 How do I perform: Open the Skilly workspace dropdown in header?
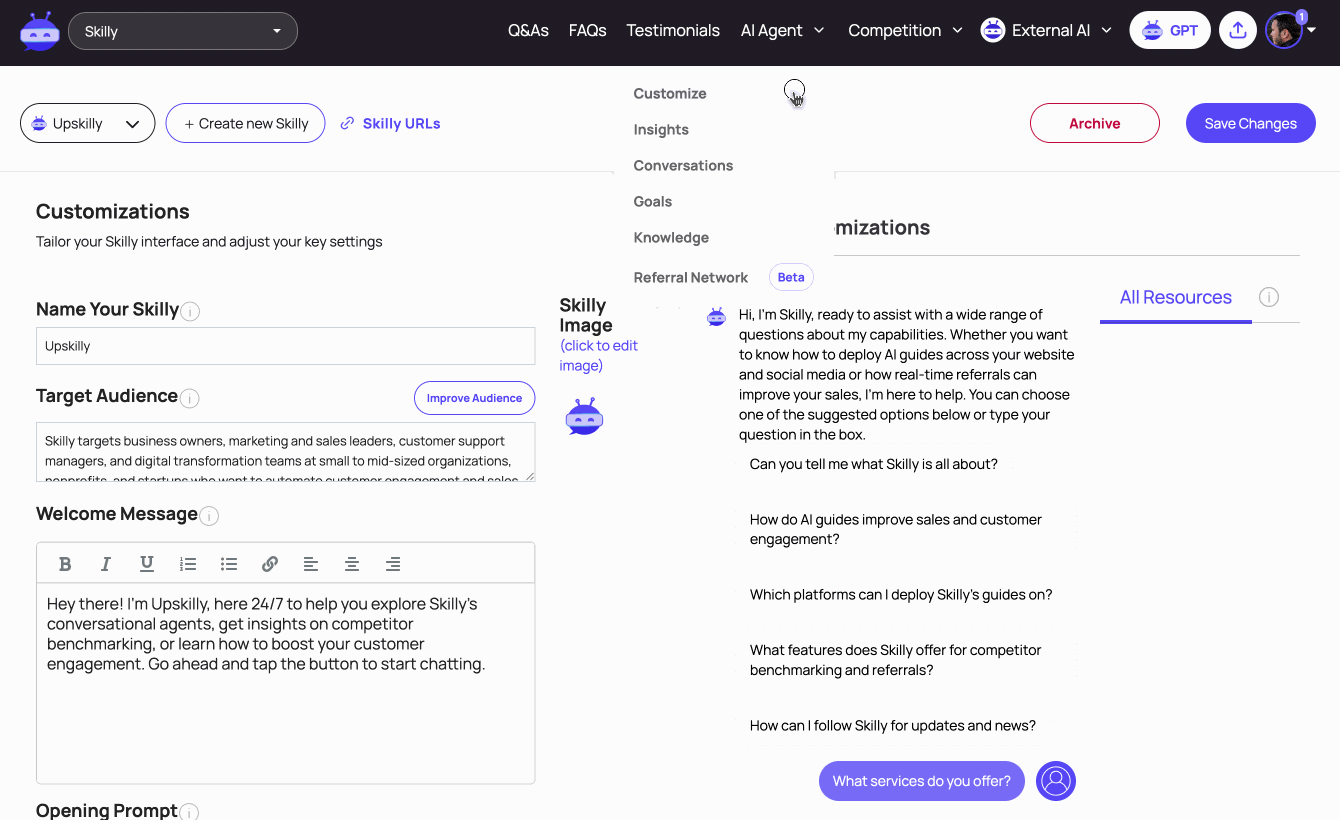(x=183, y=31)
